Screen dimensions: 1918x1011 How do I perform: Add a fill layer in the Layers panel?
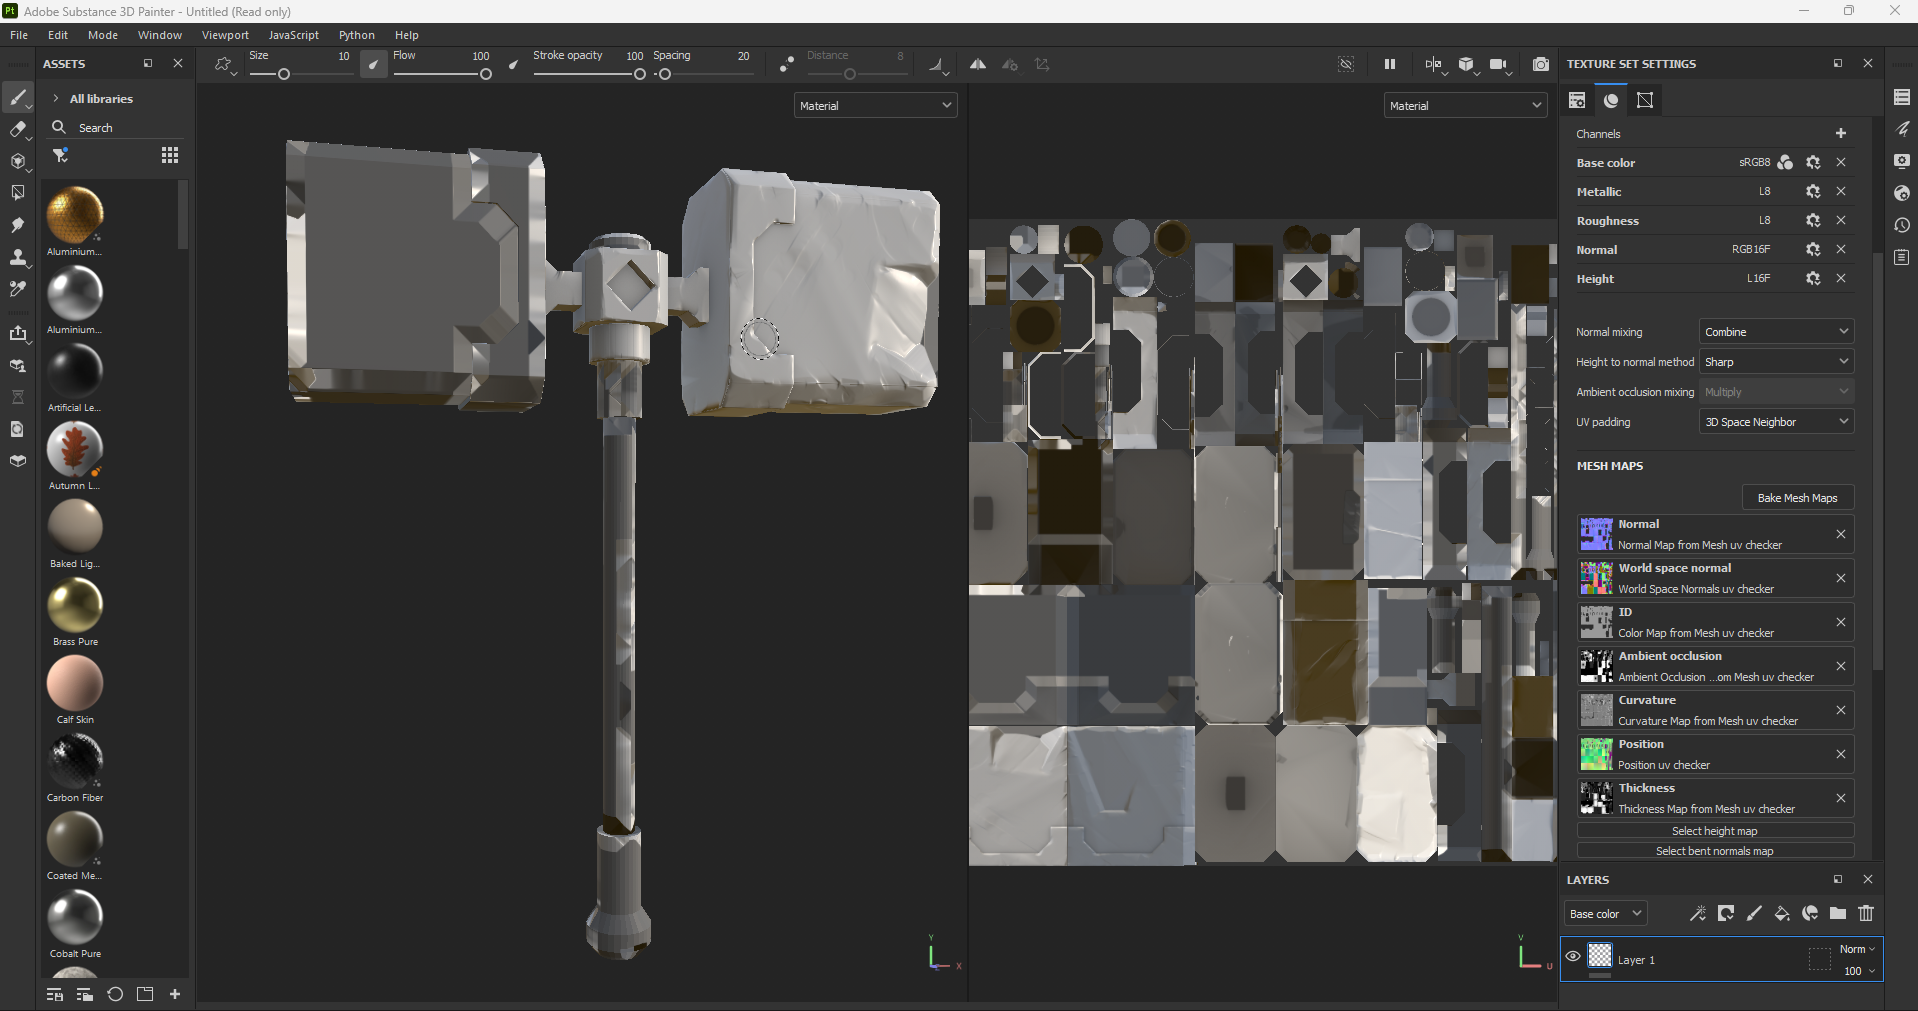pyautogui.click(x=1783, y=913)
